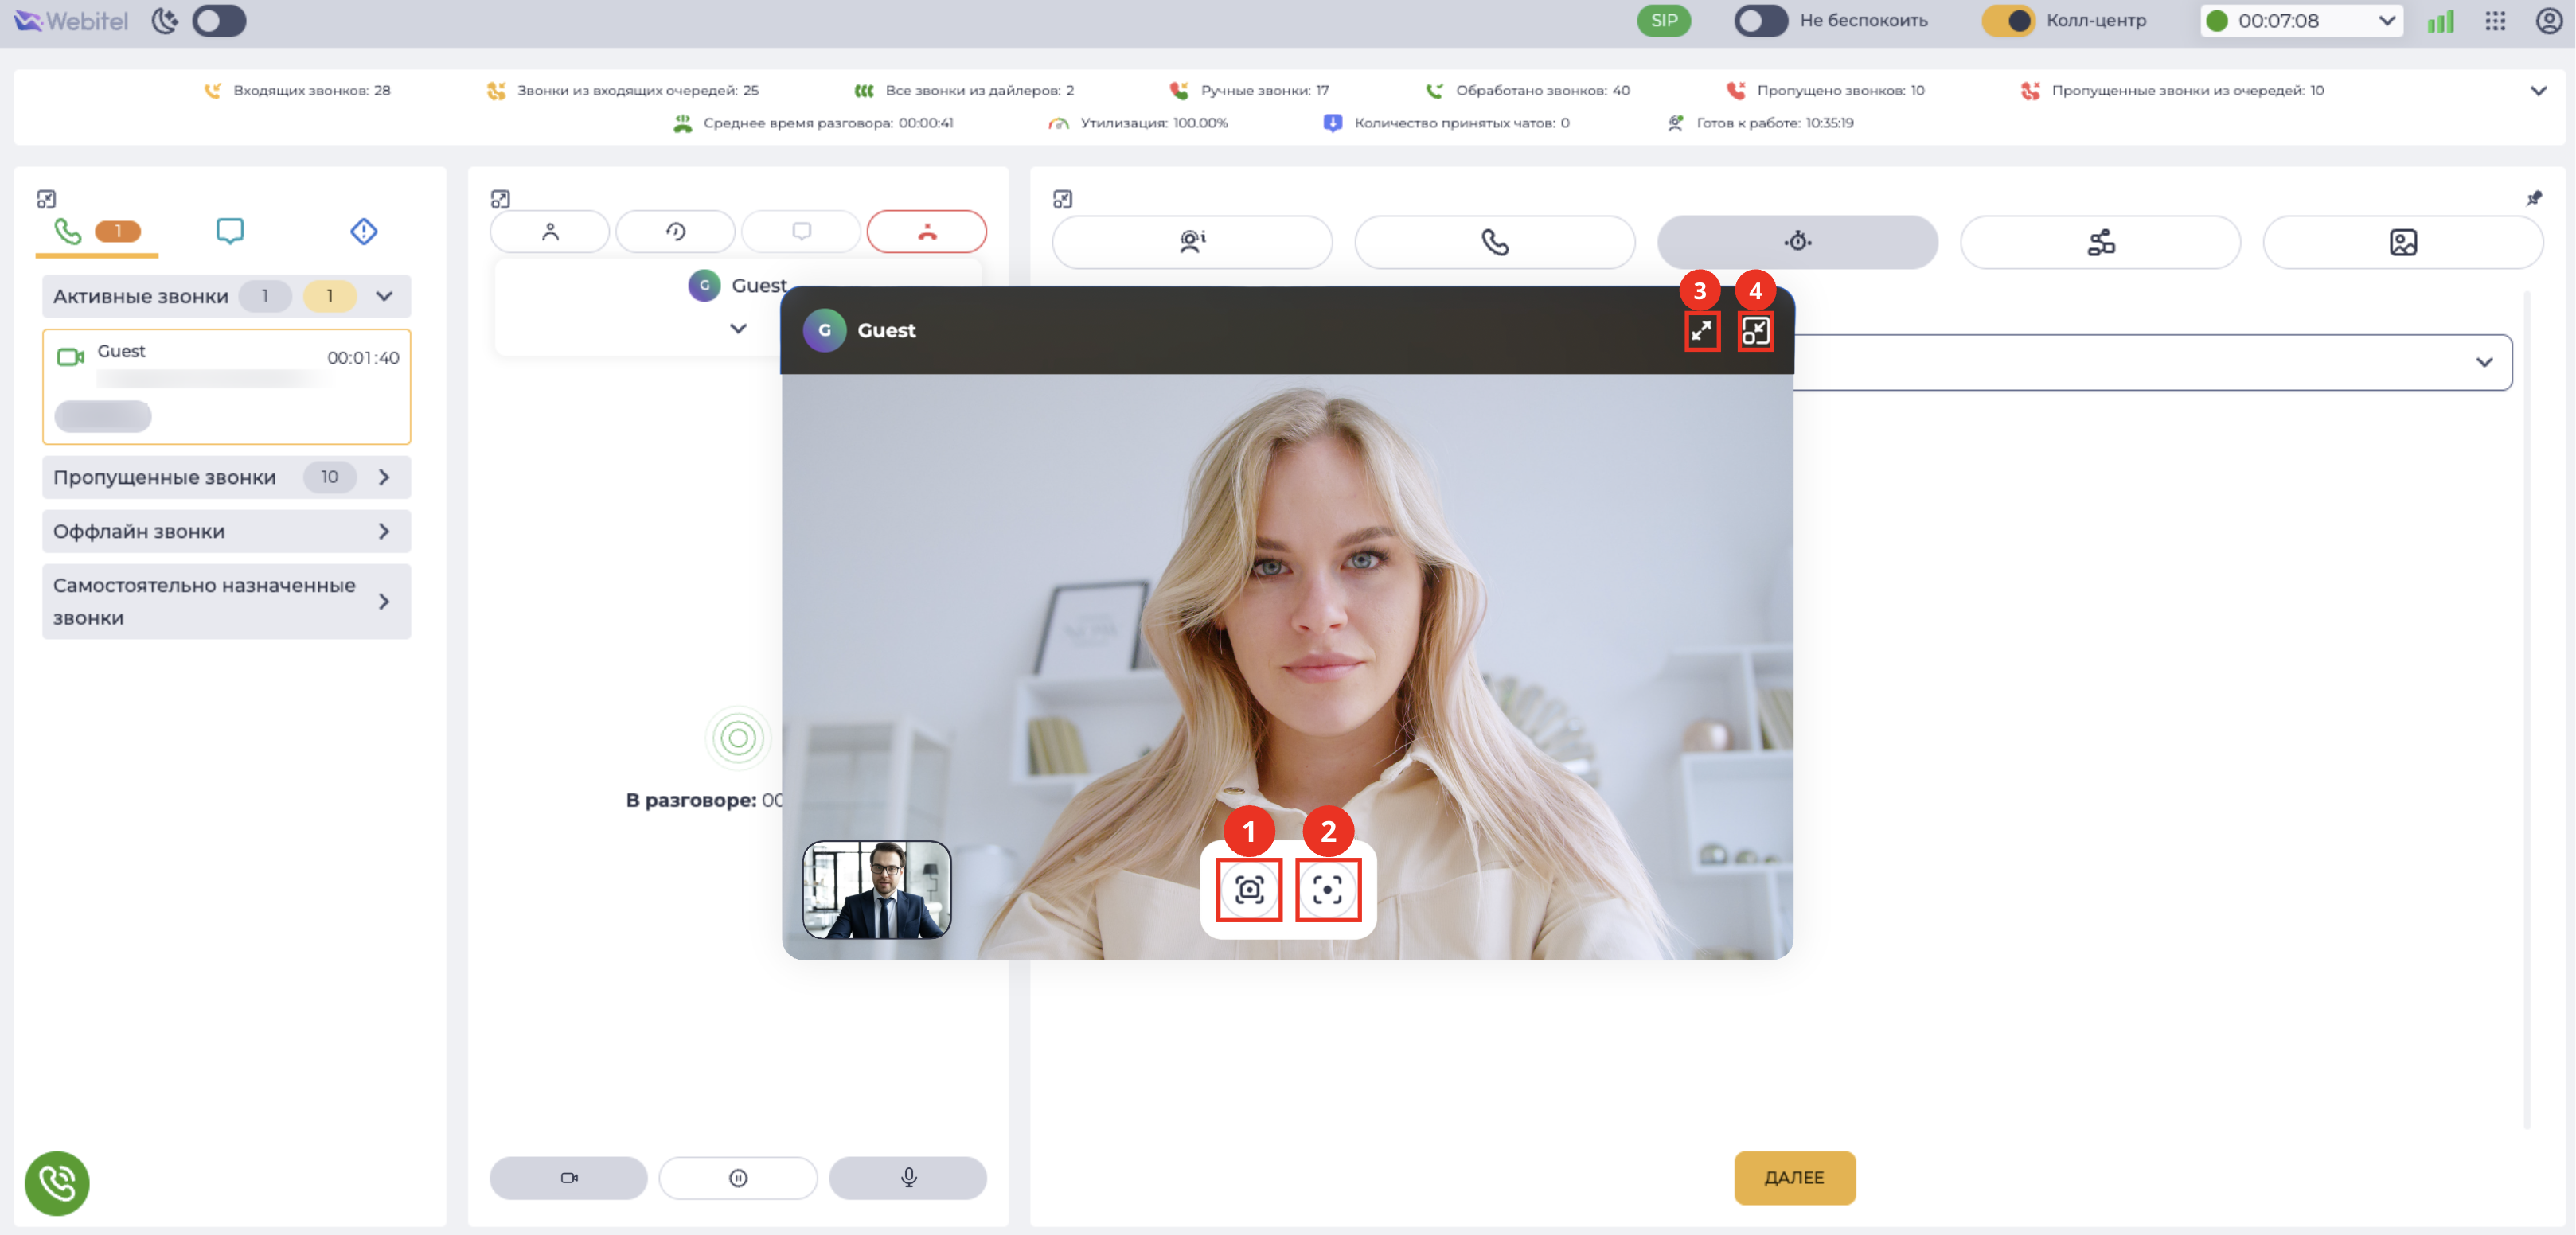Select the active Guest call card
2576x1235 pixels.
point(227,386)
